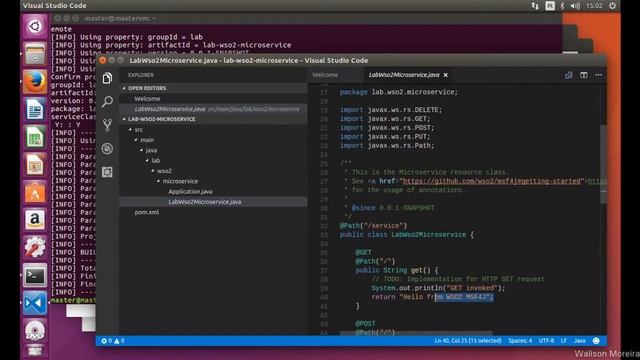Screen dimensions: 640x360
Task: Click the errors and warnings count indicator
Action: 113,340
